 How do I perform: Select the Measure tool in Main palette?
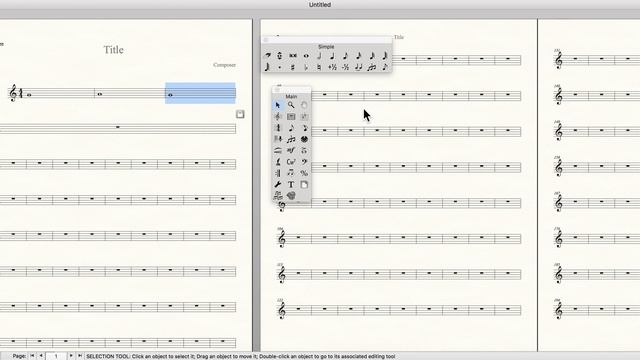291,117
